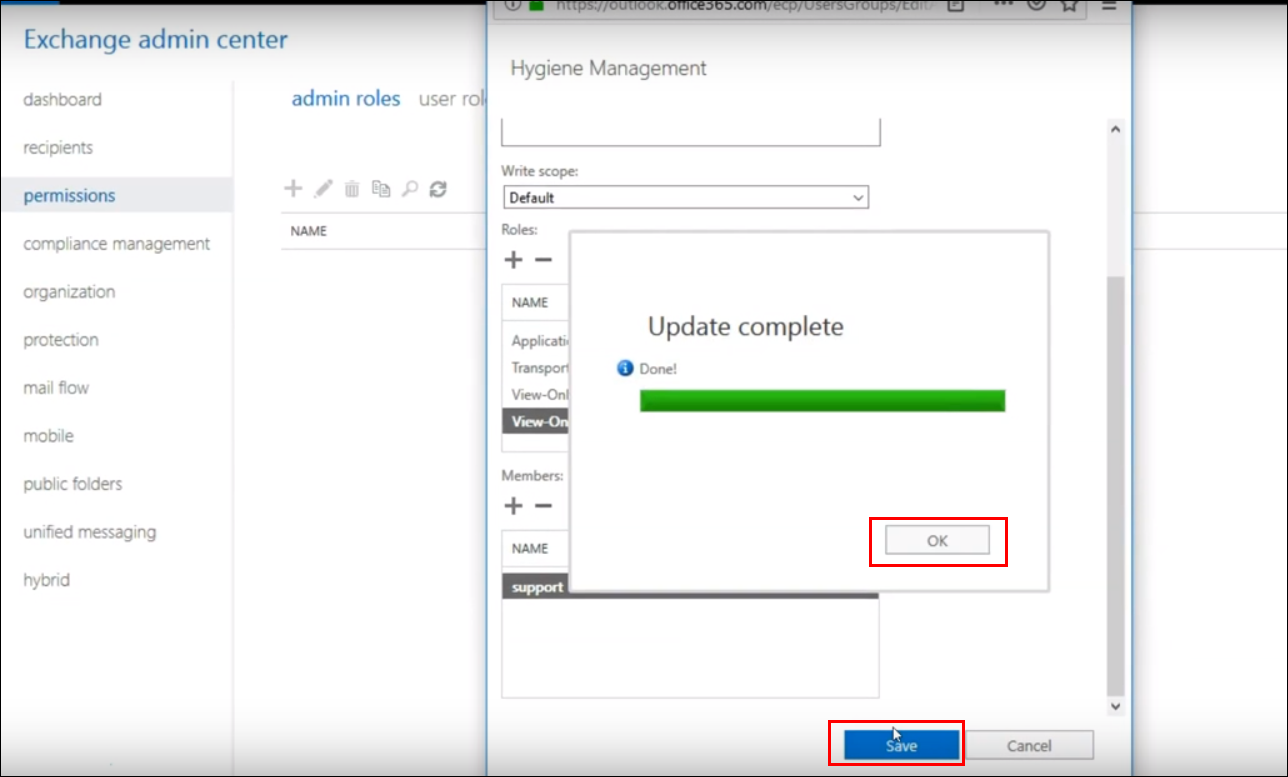Open hybrid in the sidebar
1288x777 pixels.
point(47,579)
